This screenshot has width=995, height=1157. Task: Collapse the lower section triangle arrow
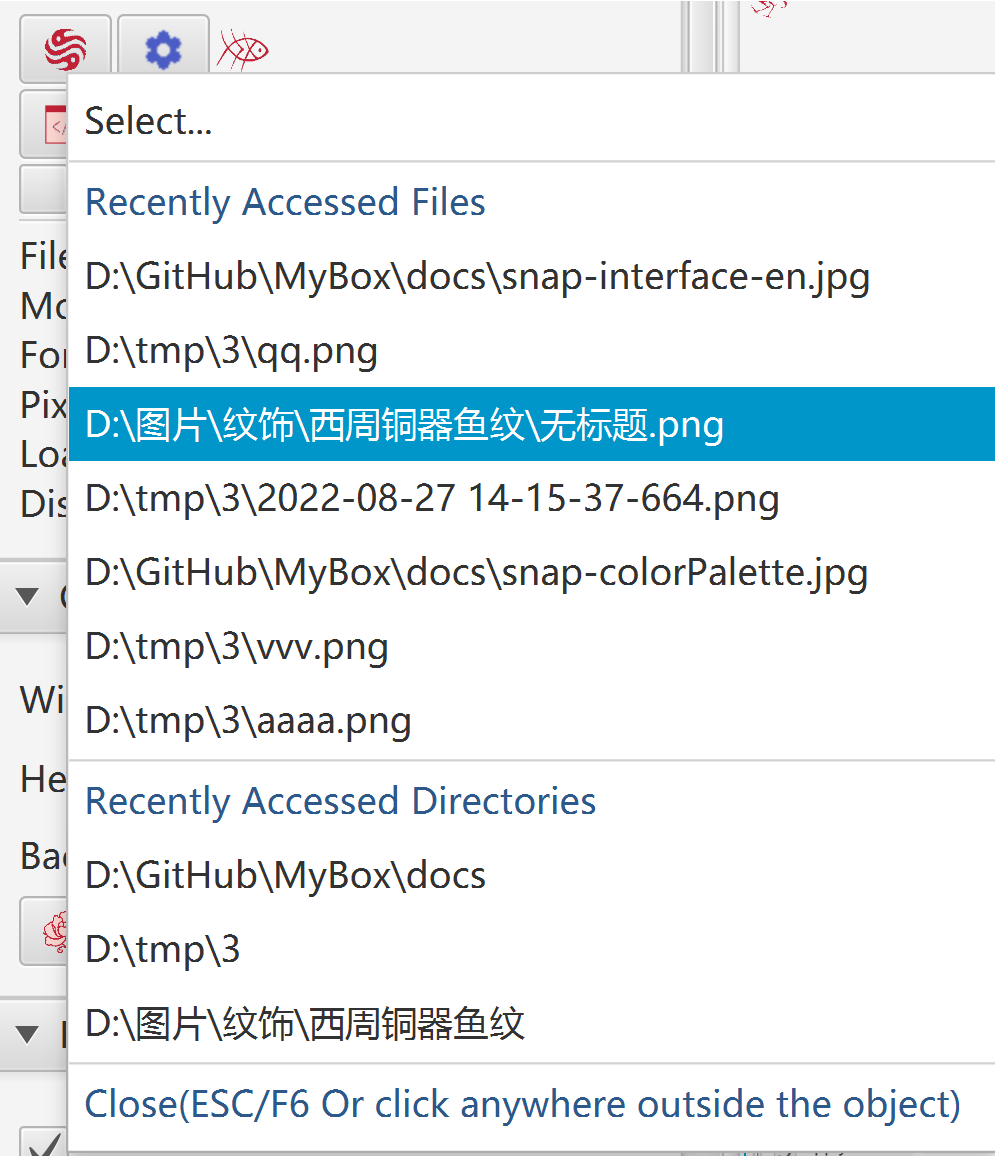27,1035
